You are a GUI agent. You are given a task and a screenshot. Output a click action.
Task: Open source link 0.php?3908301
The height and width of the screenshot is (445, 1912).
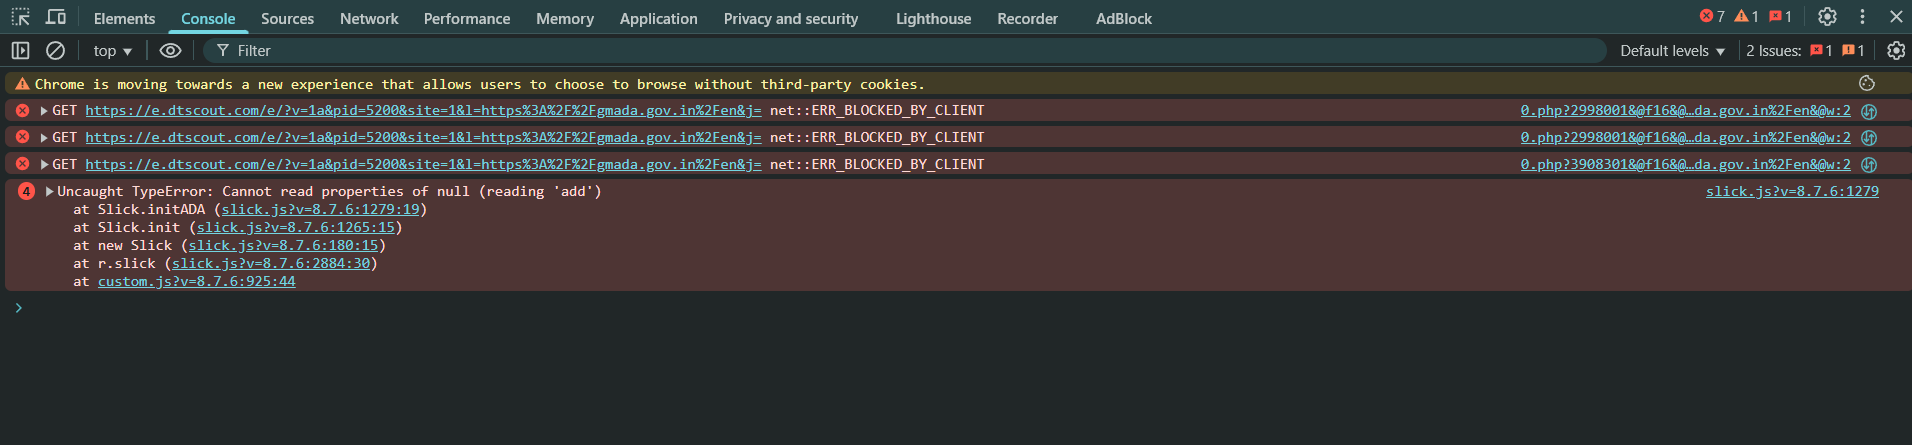pyautogui.click(x=1685, y=165)
